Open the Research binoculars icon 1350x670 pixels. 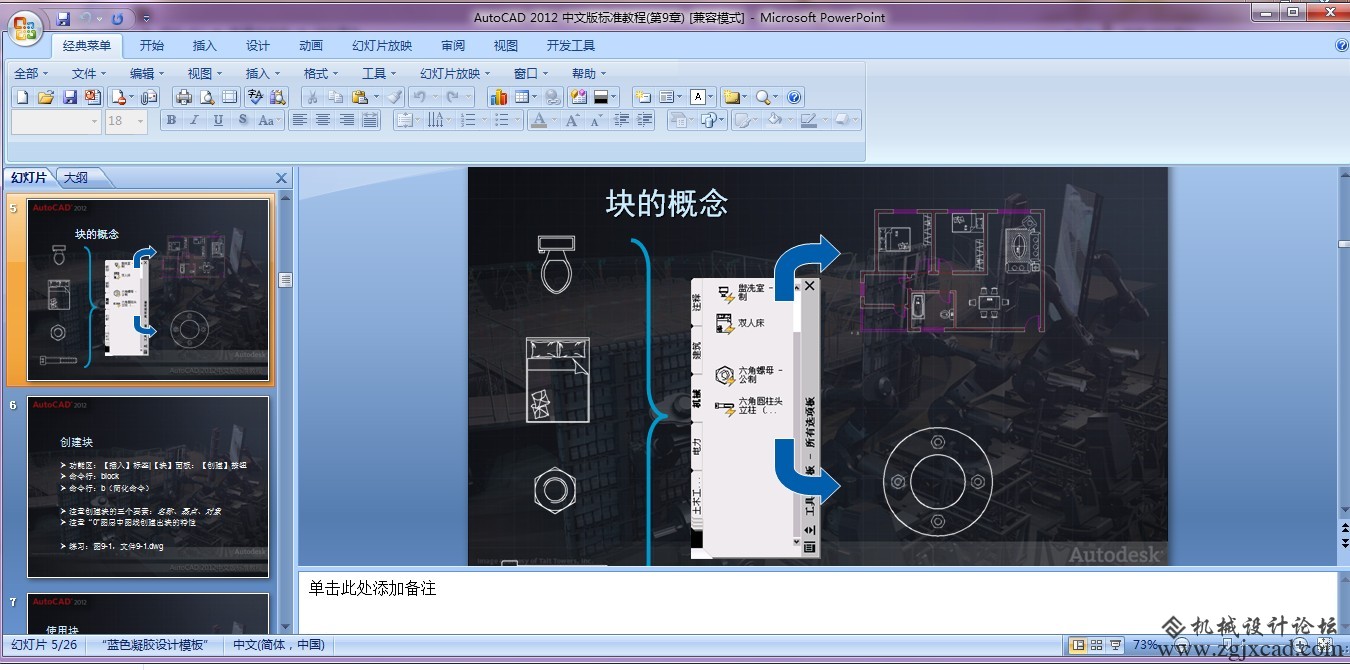[278, 97]
